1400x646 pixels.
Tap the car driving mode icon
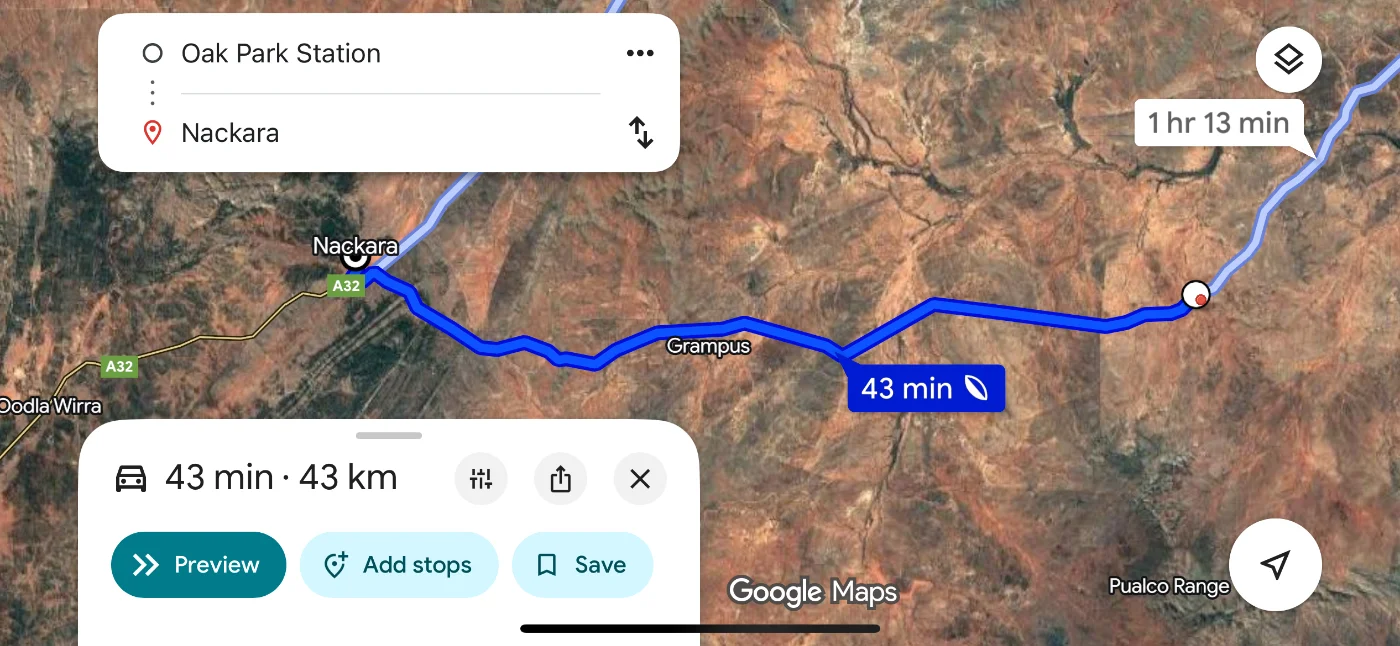pyautogui.click(x=131, y=478)
